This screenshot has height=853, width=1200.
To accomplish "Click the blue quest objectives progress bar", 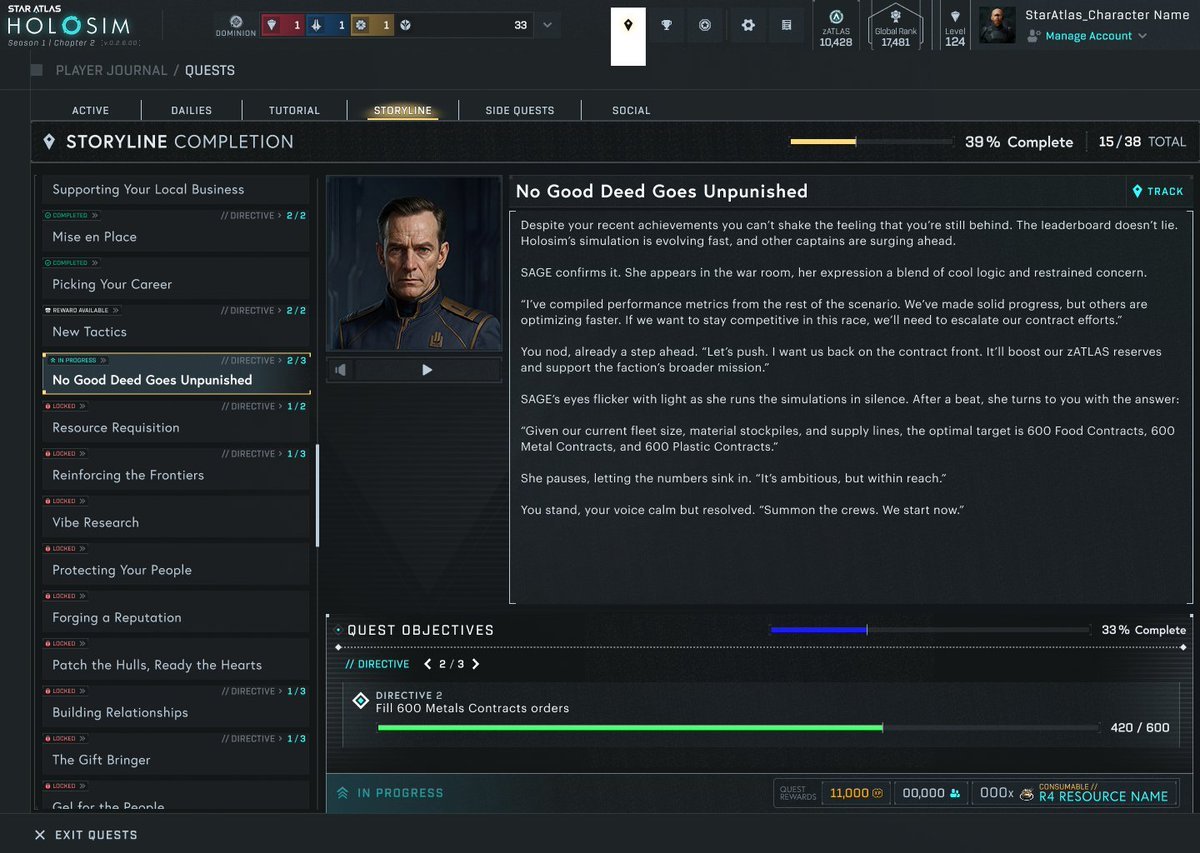I will [929, 630].
